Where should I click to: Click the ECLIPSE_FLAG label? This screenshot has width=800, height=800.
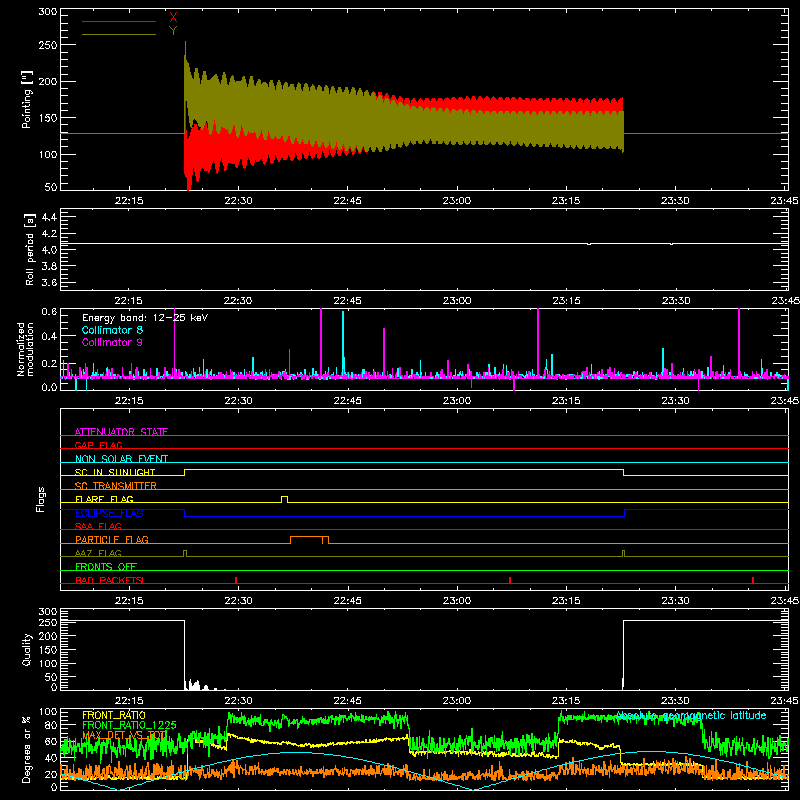click(x=109, y=513)
